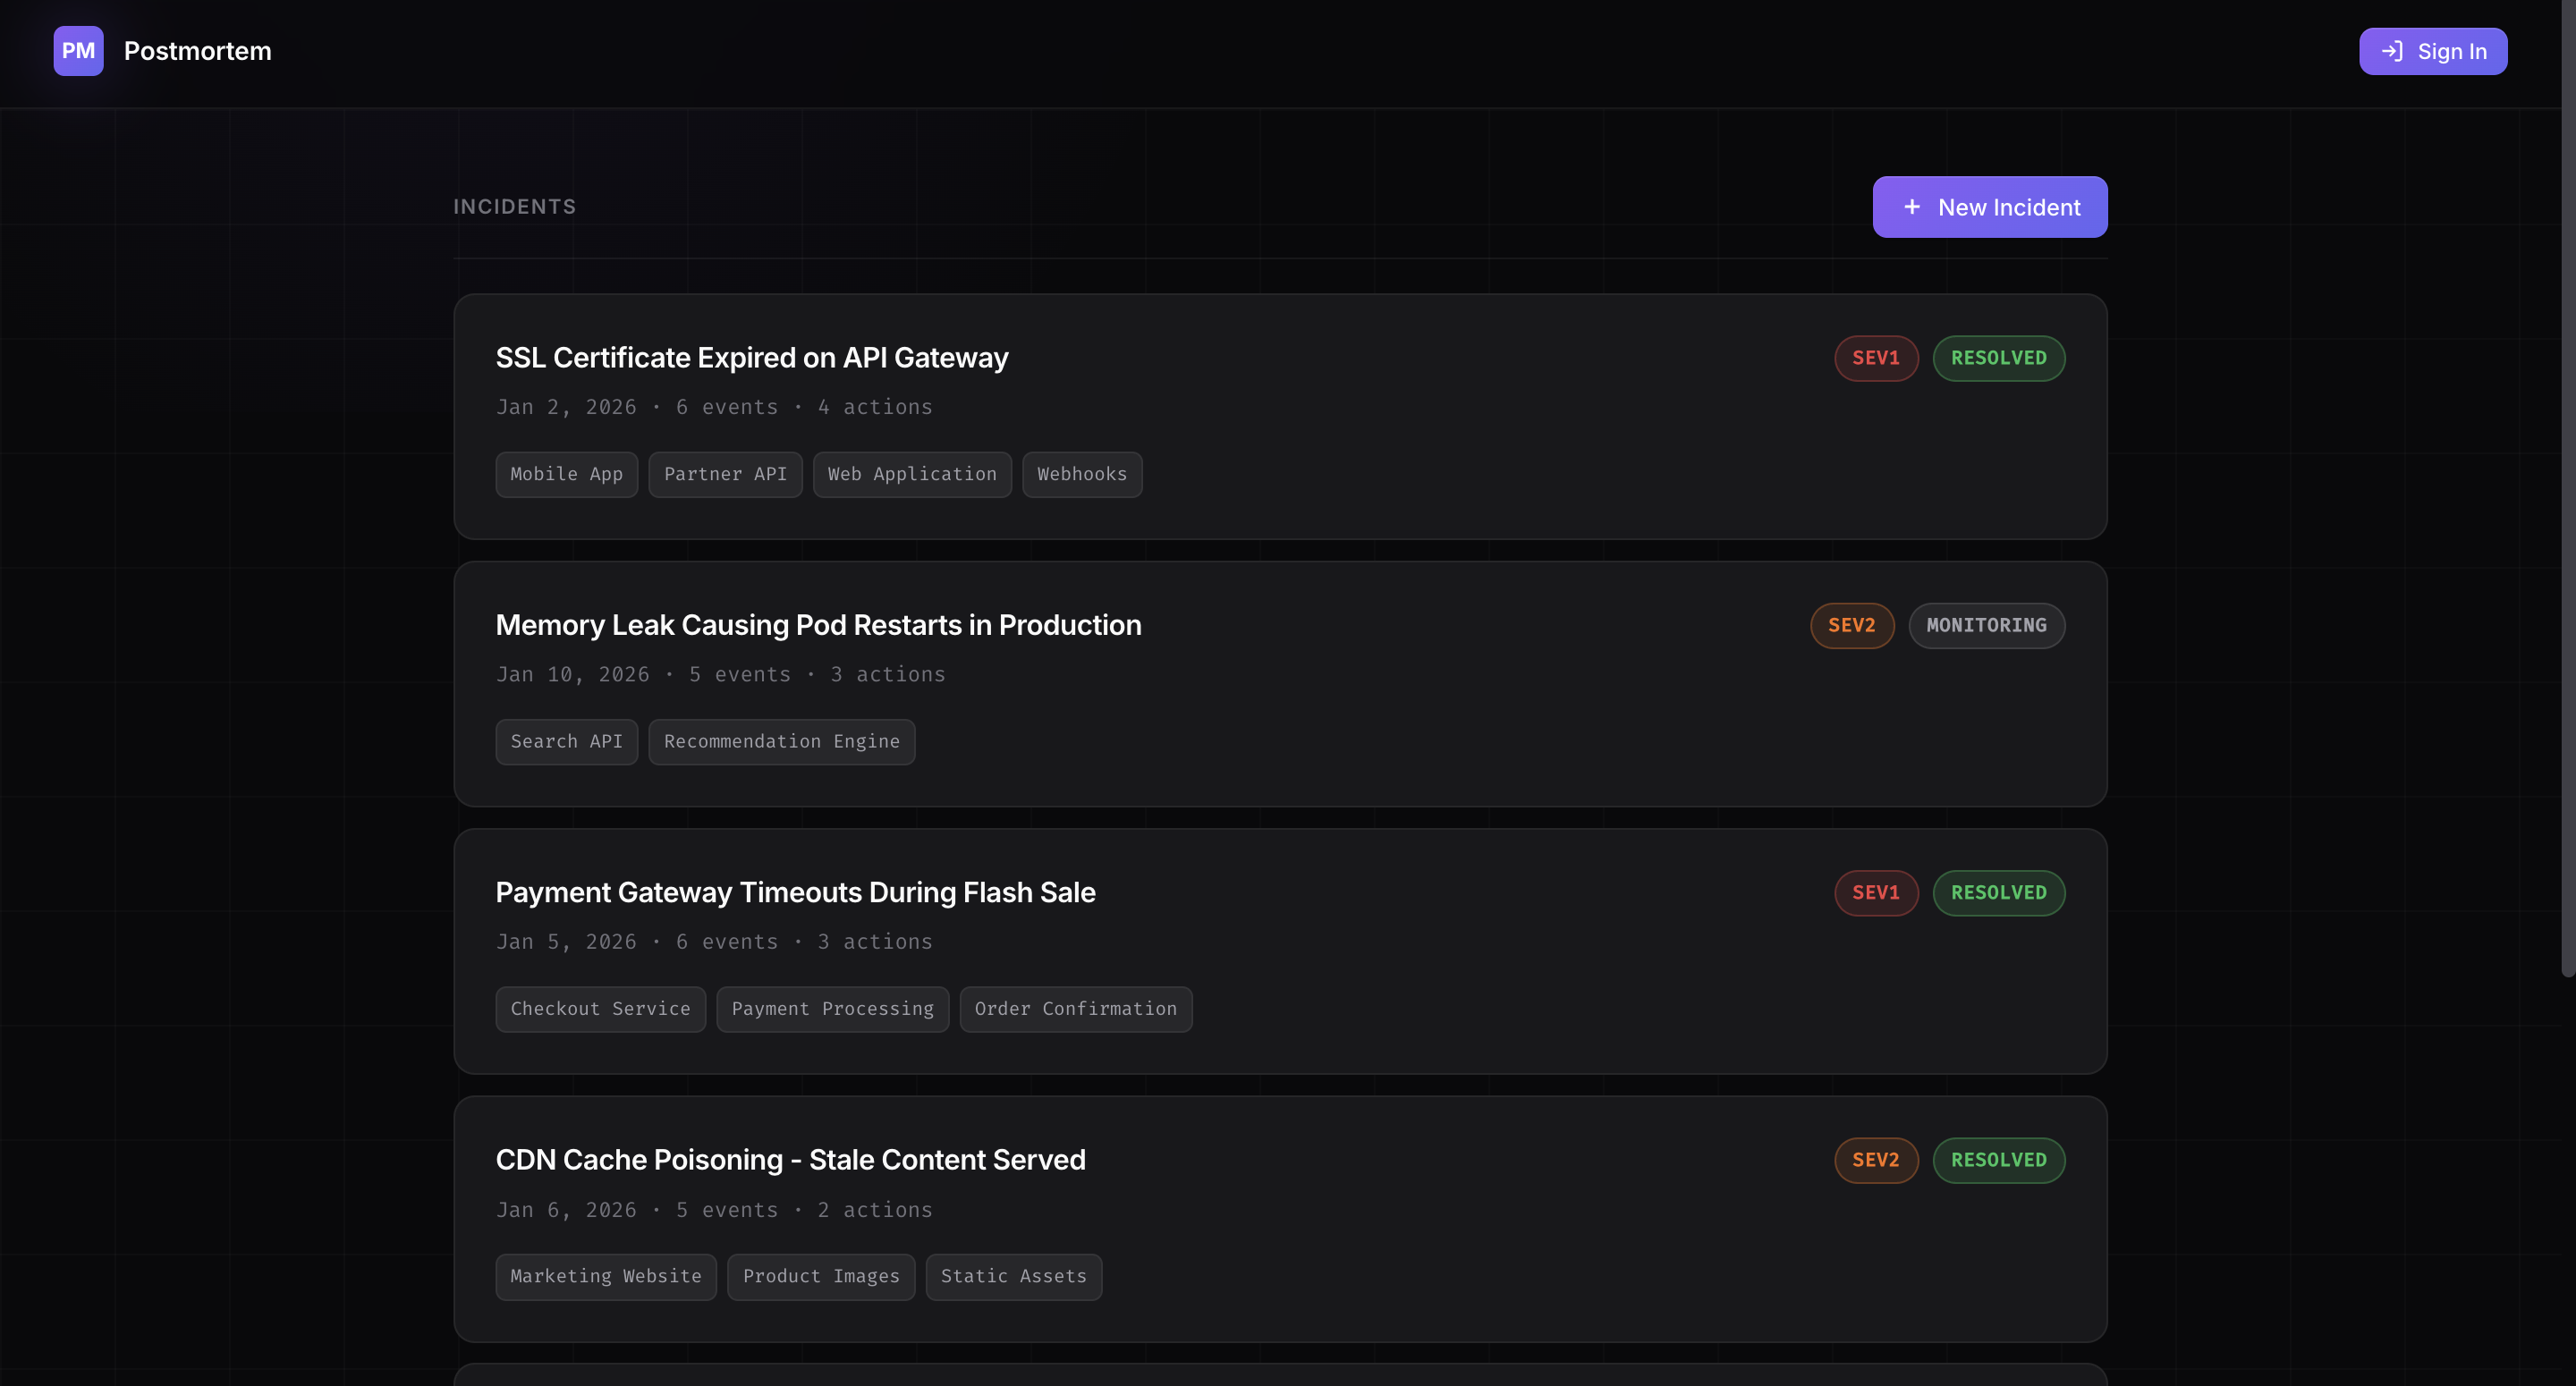Click the New Incident button

pyautogui.click(x=1989, y=207)
